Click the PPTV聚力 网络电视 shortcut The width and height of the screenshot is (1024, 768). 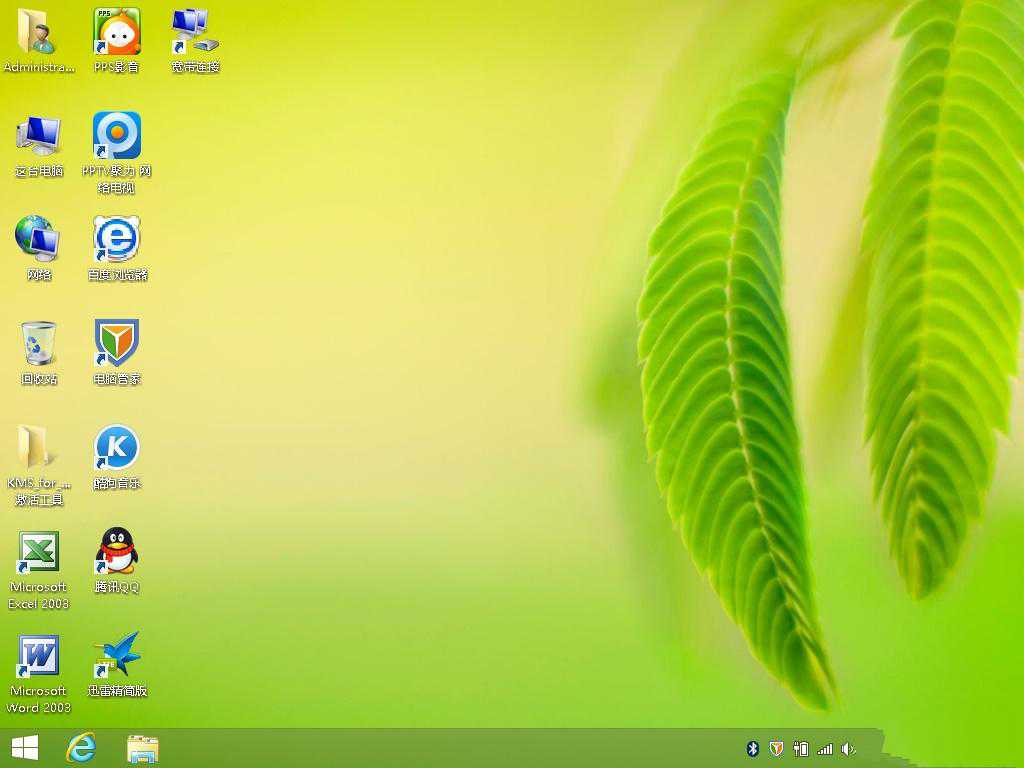117,137
